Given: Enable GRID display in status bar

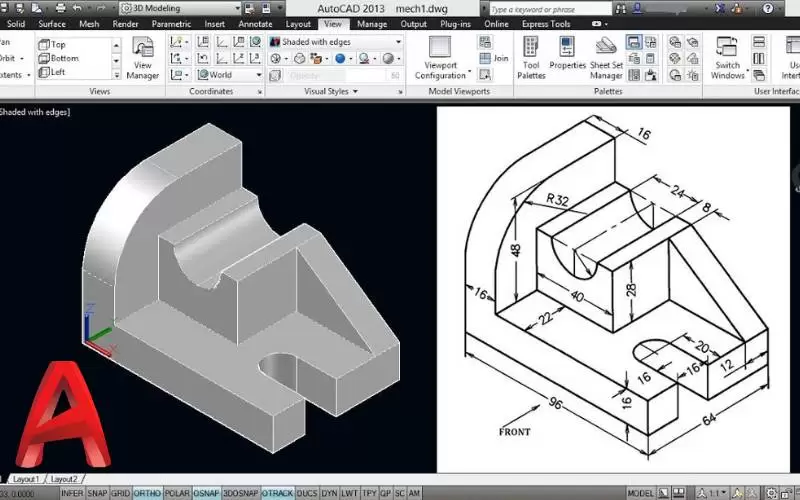Looking at the screenshot, I should [x=120, y=493].
